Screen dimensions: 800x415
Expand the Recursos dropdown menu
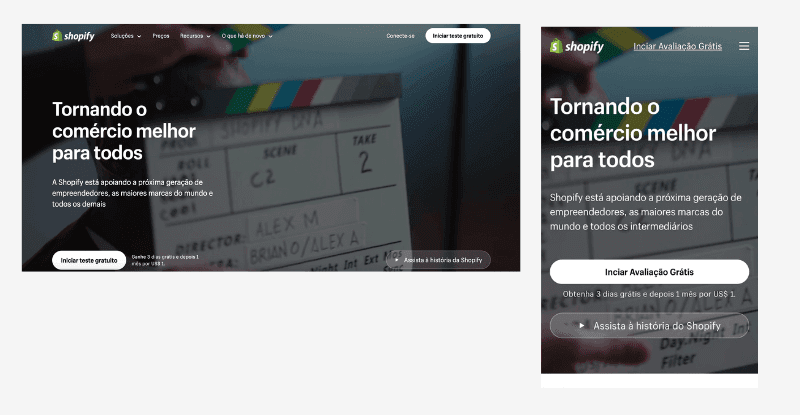pos(194,36)
